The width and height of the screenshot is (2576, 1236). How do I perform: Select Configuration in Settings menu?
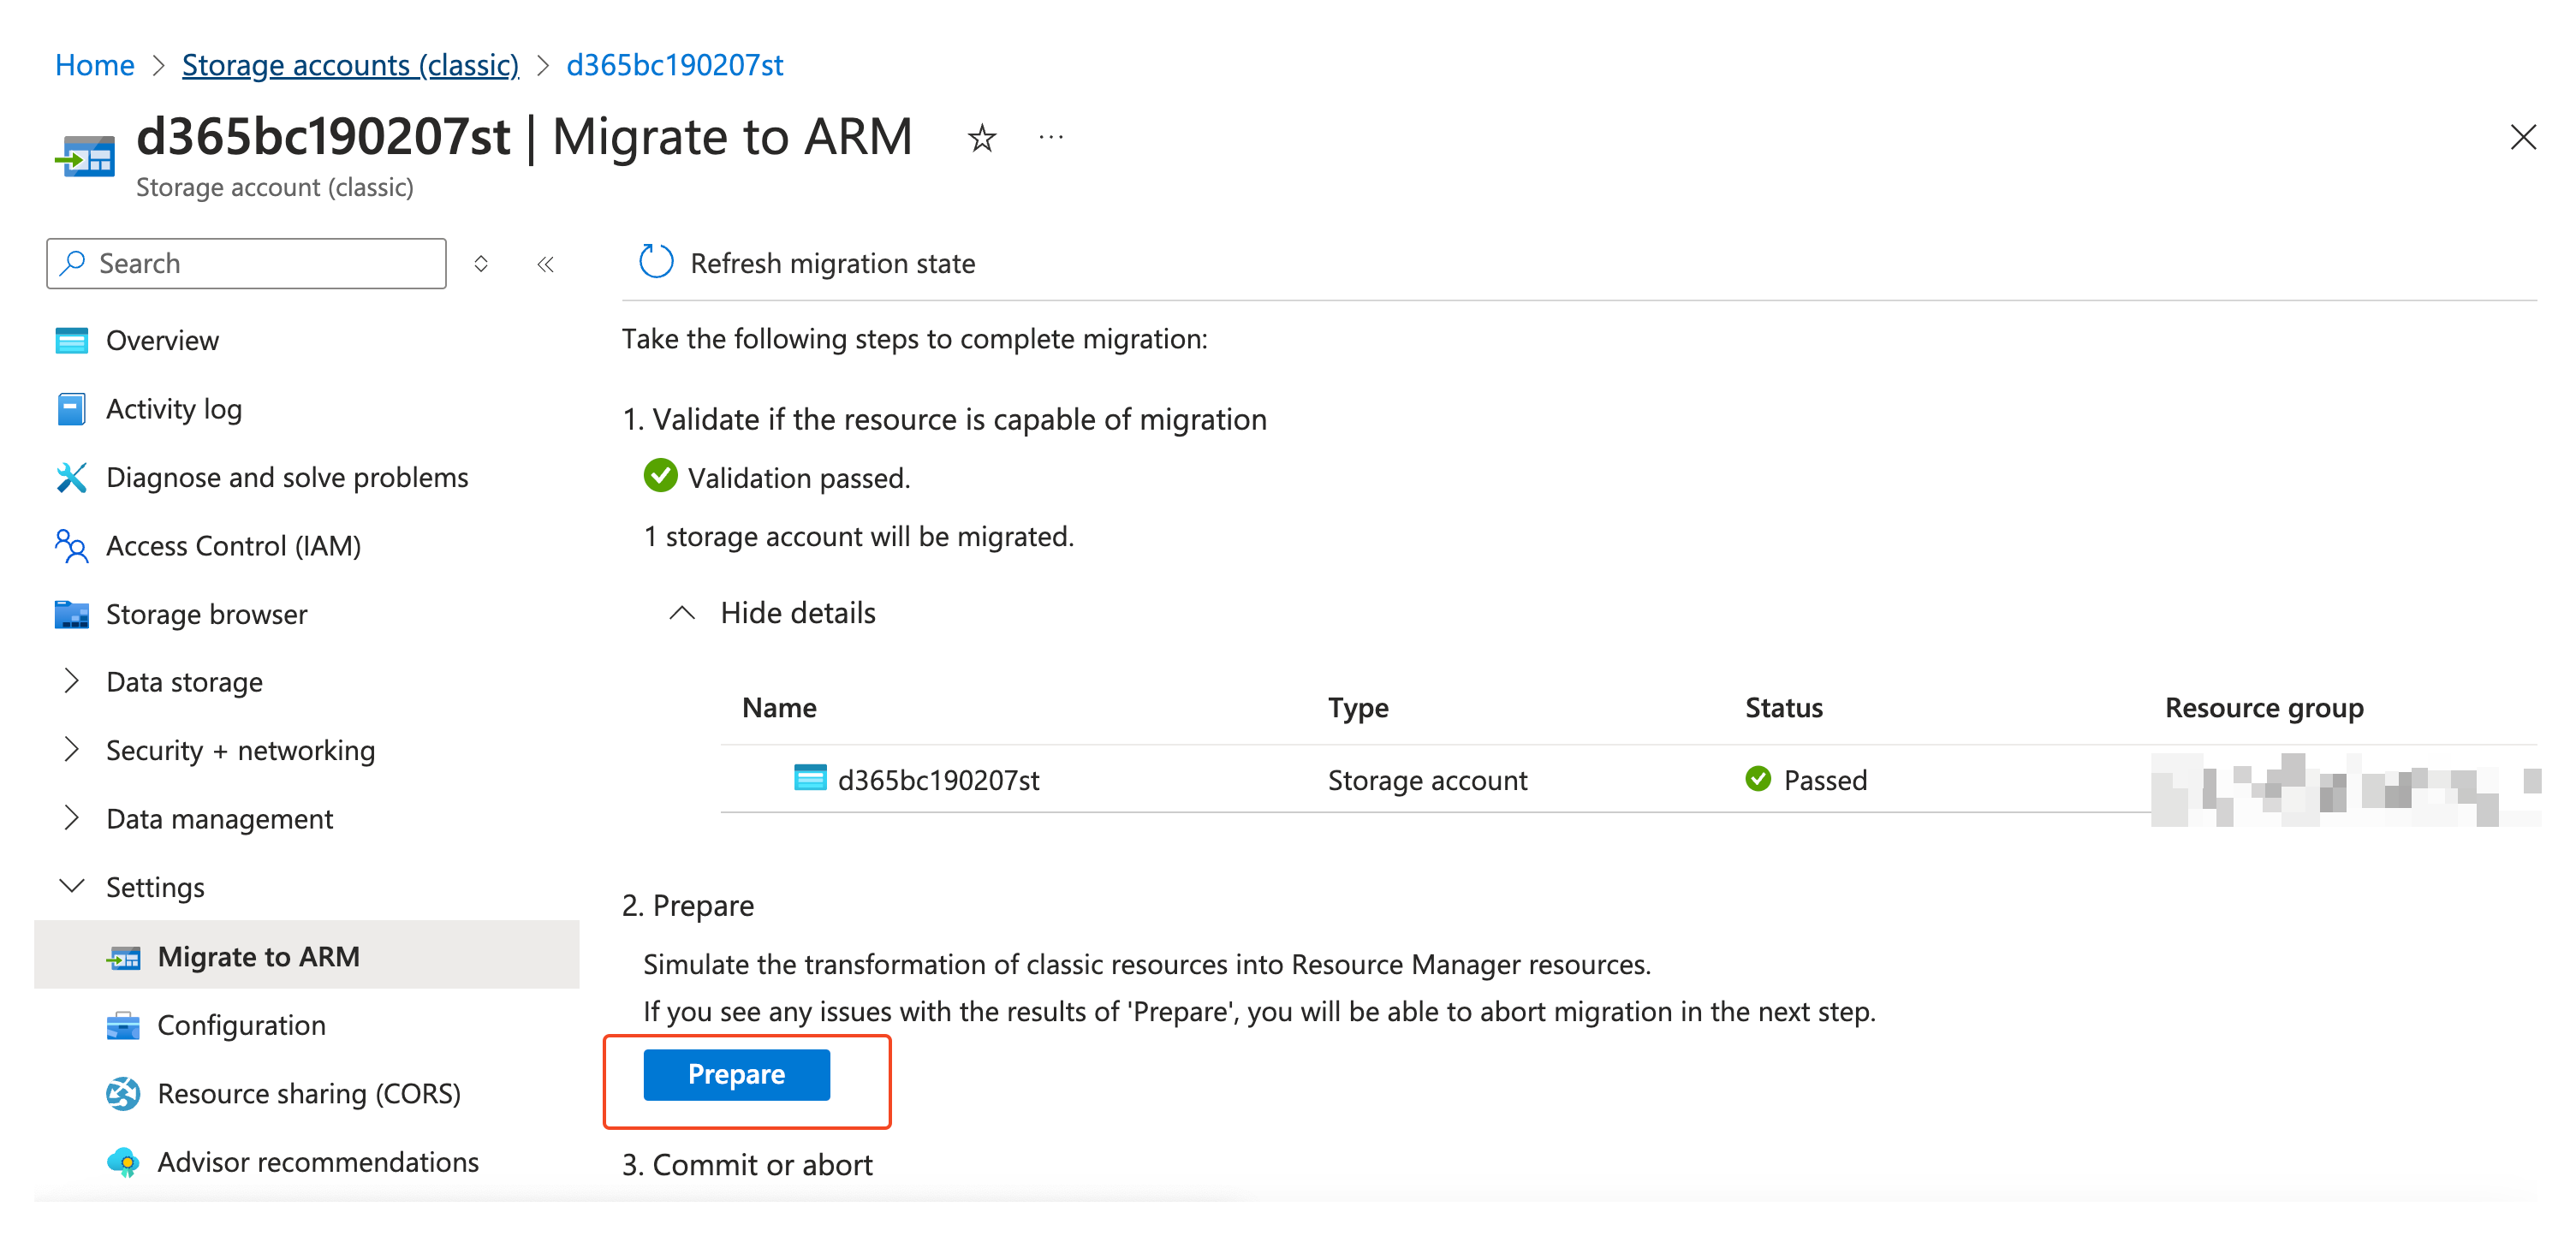(241, 1025)
